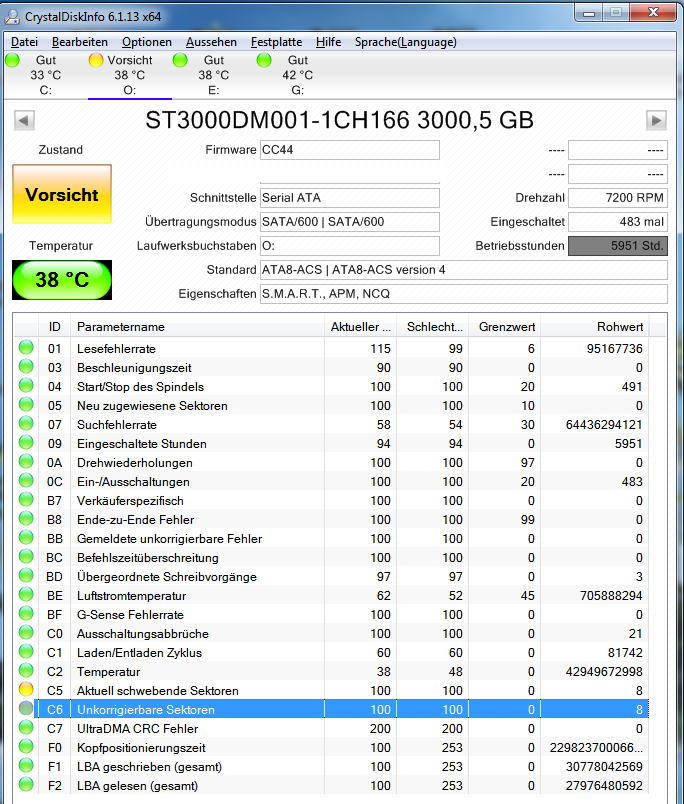The height and width of the screenshot is (804, 684).
Task: Click status orb of Beschleunigungszeit row
Action: click(x=26, y=367)
